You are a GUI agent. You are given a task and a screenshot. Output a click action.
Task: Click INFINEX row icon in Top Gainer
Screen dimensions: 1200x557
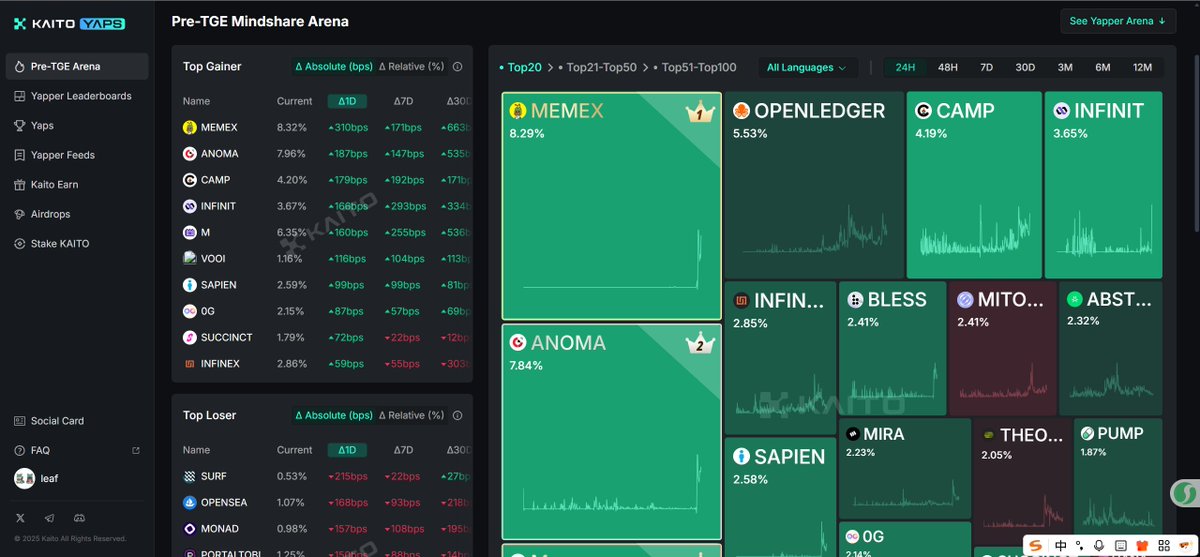click(x=190, y=364)
